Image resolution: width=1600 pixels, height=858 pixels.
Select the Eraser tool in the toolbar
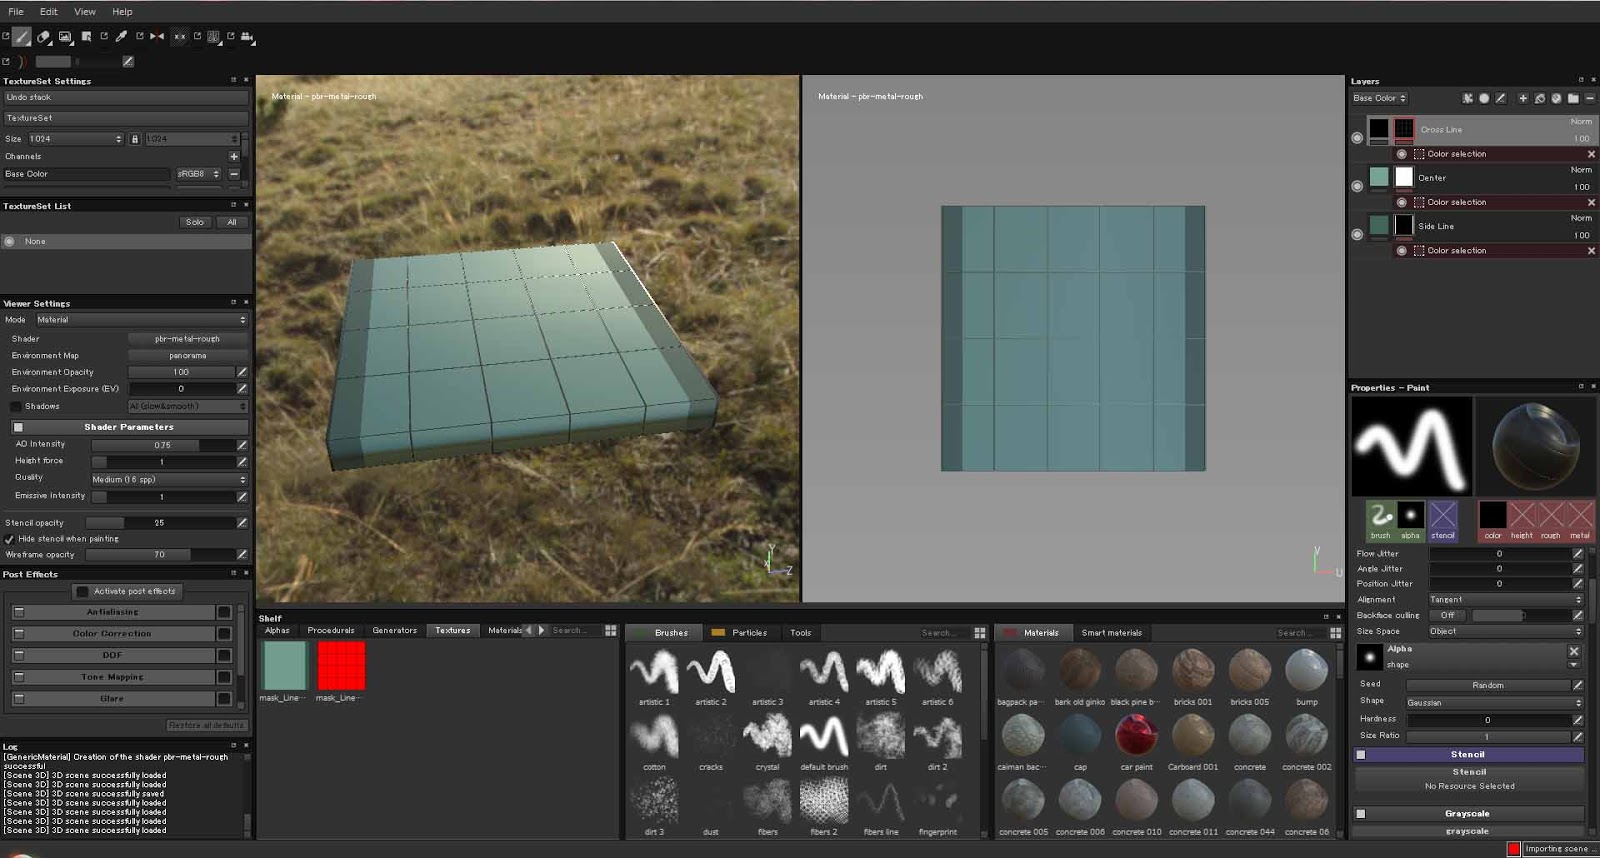(43, 37)
